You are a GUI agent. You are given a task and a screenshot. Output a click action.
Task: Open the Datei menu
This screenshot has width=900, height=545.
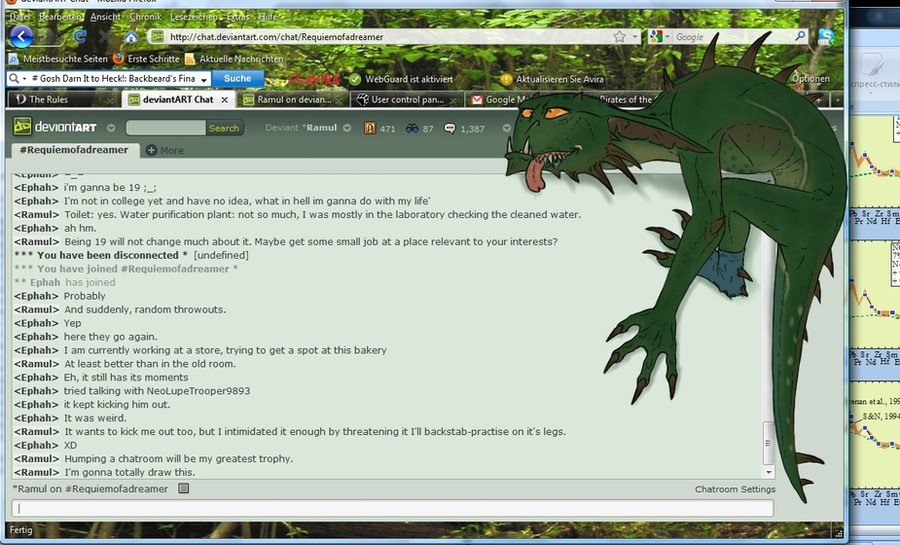19,17
